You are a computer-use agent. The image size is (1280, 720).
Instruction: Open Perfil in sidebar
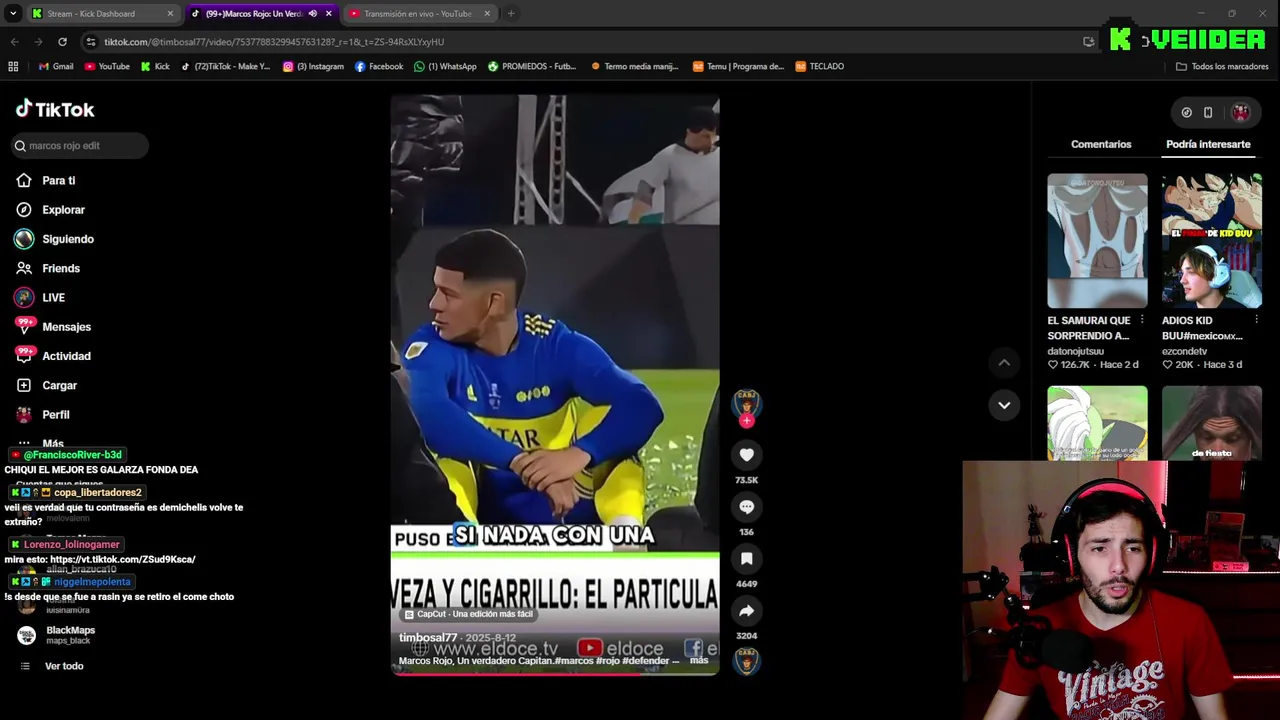pyautogui.click(x=55, y=415)
